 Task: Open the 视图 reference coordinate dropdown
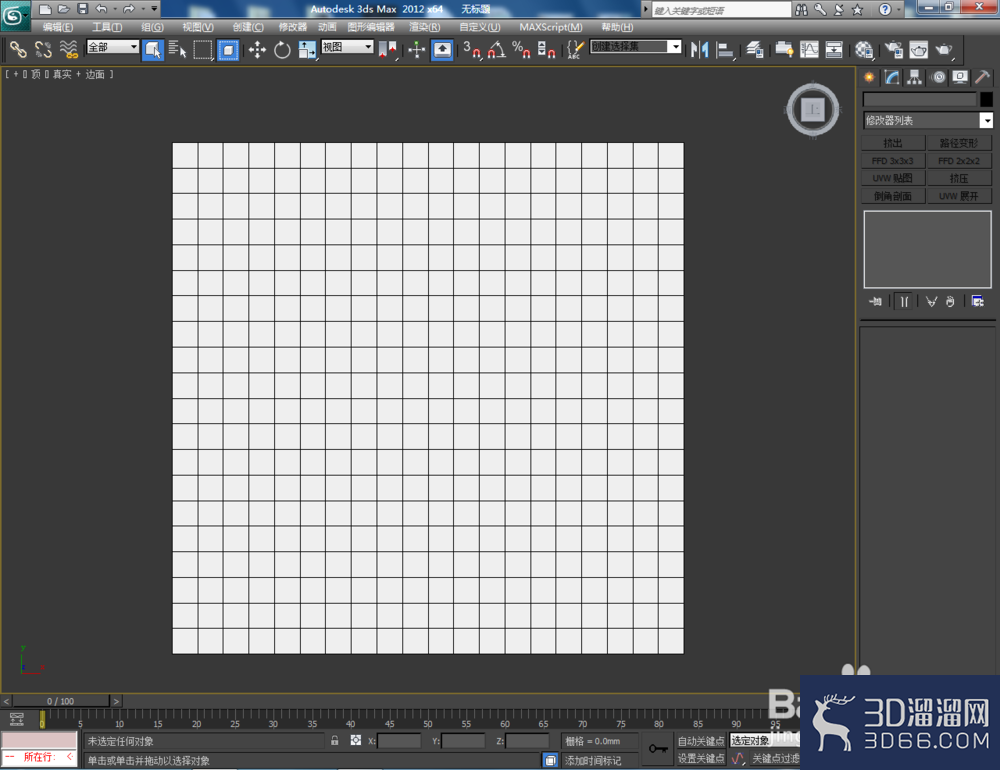[347, 47]
